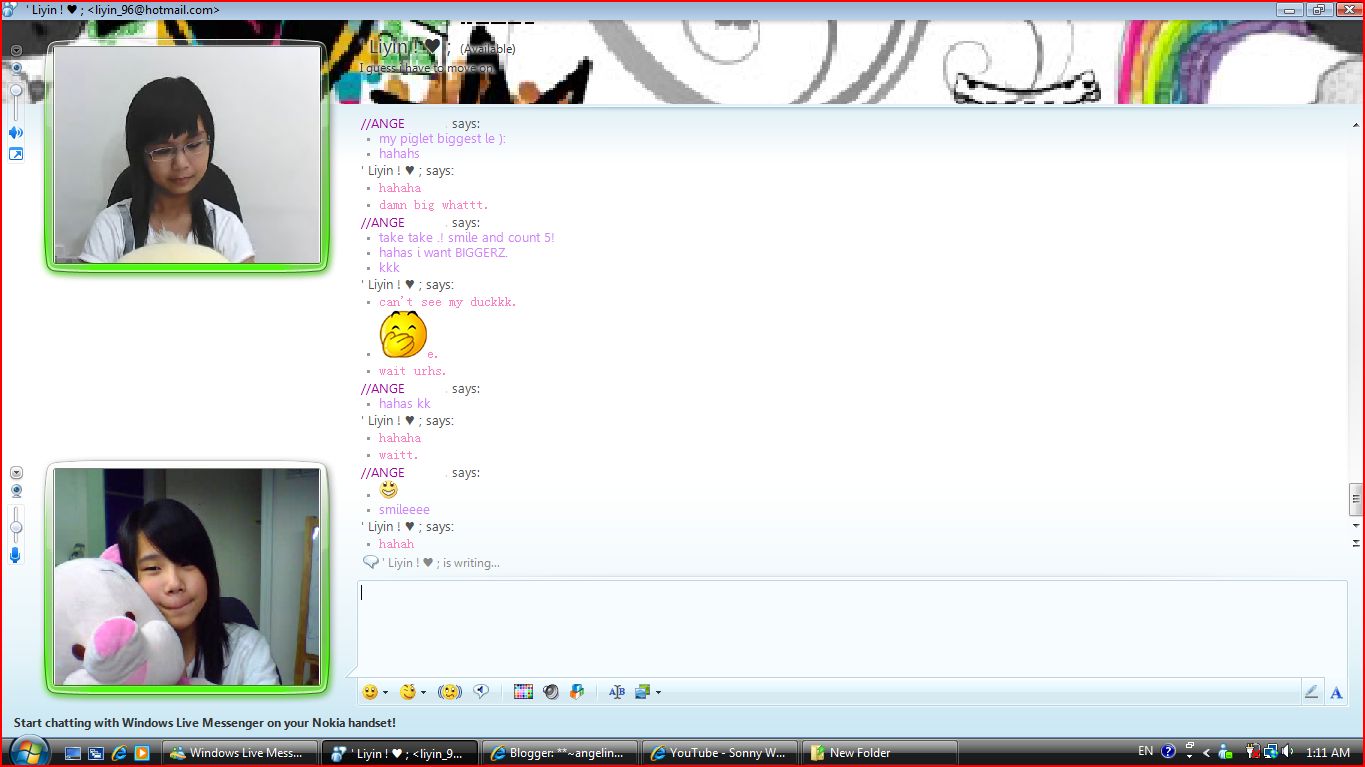Switch to YouTube taskbar window
Screen dimensions: 1365x767
click(720, 753)
